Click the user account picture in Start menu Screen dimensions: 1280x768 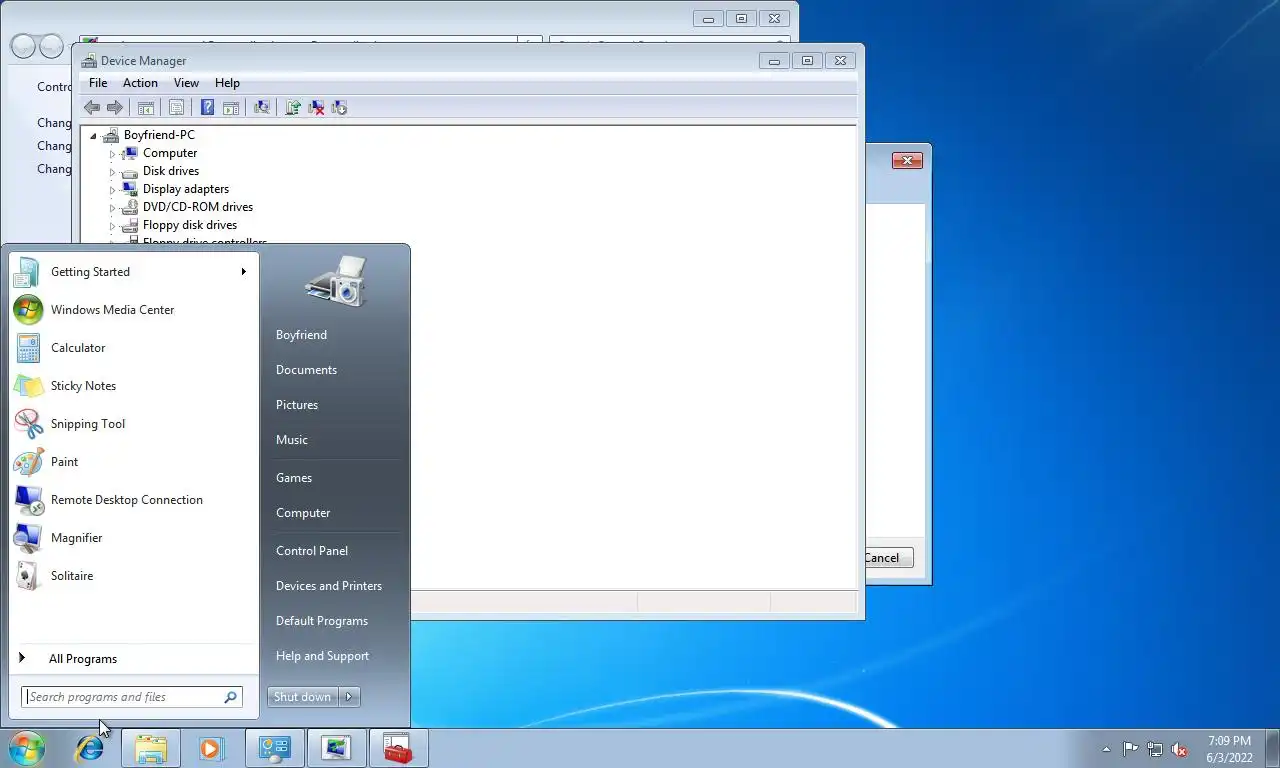coord(336,280)
